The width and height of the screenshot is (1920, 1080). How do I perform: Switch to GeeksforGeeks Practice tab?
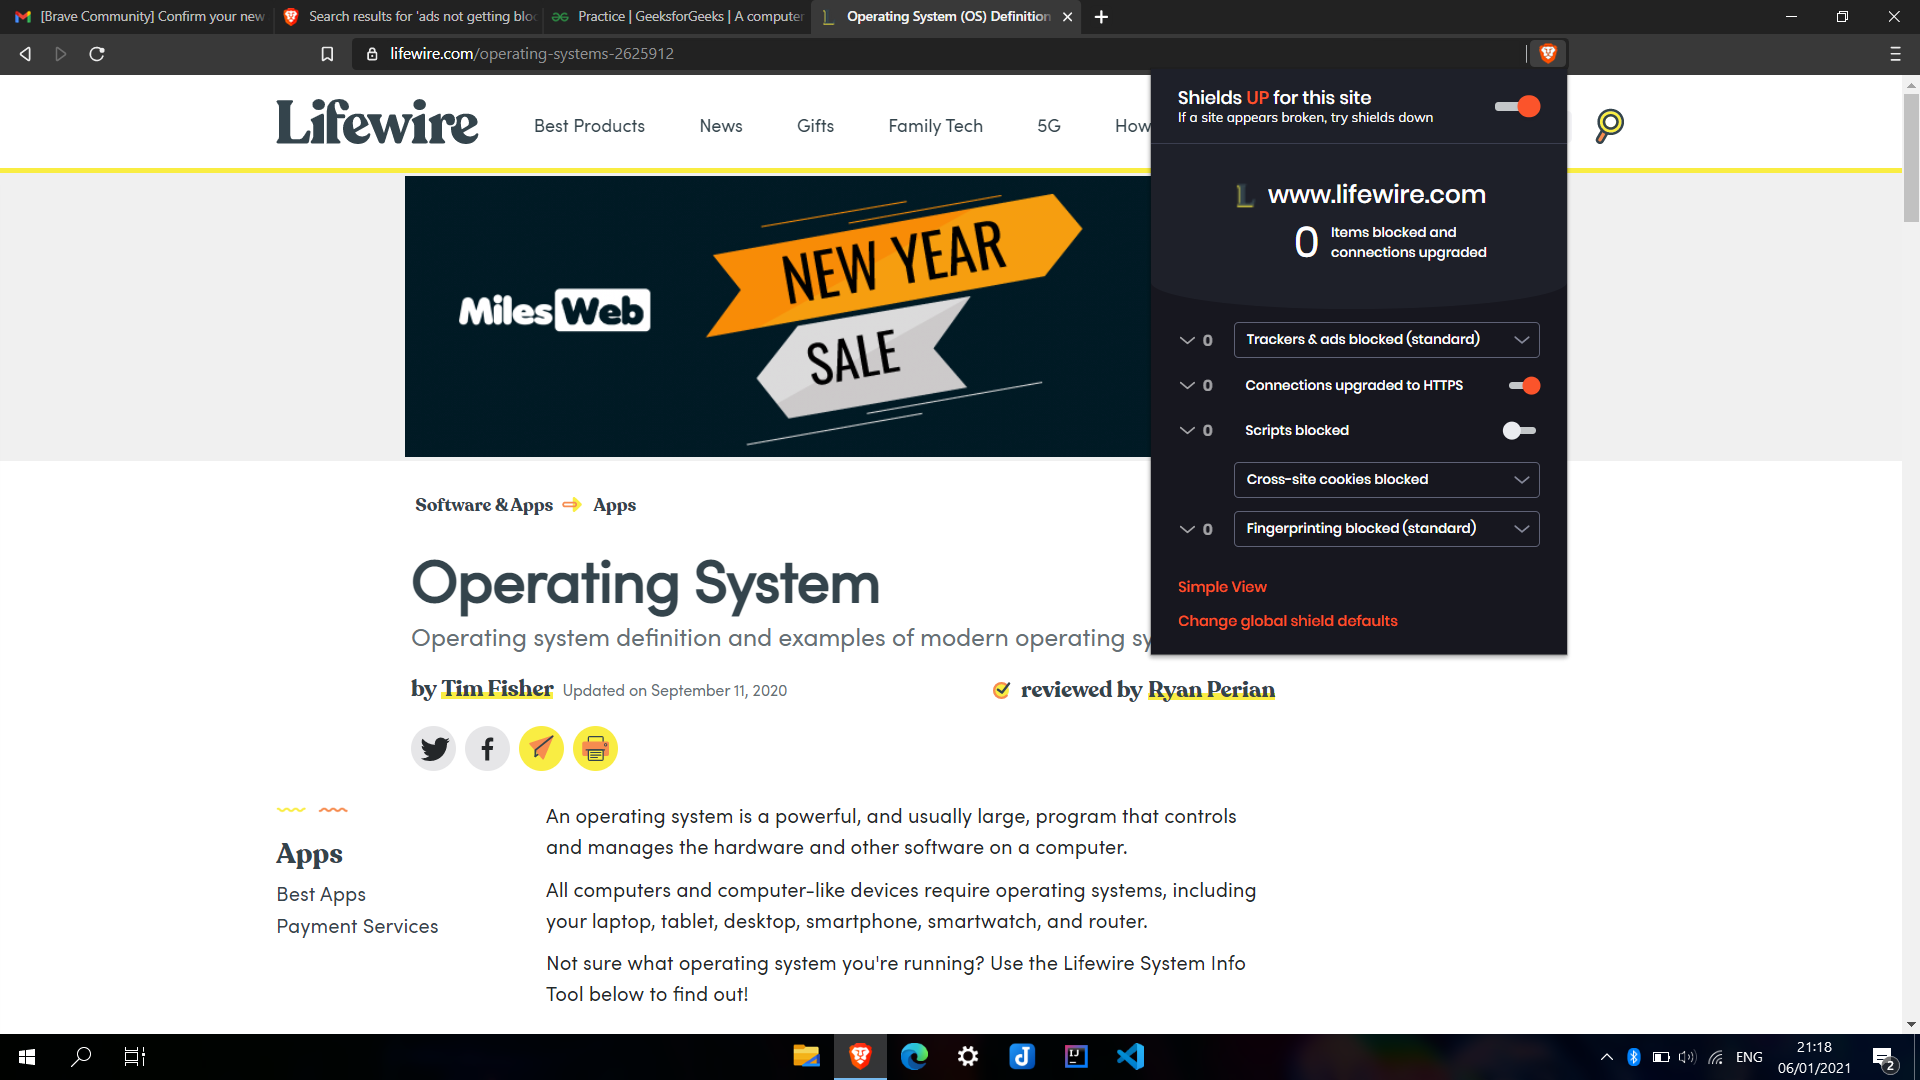680,16
